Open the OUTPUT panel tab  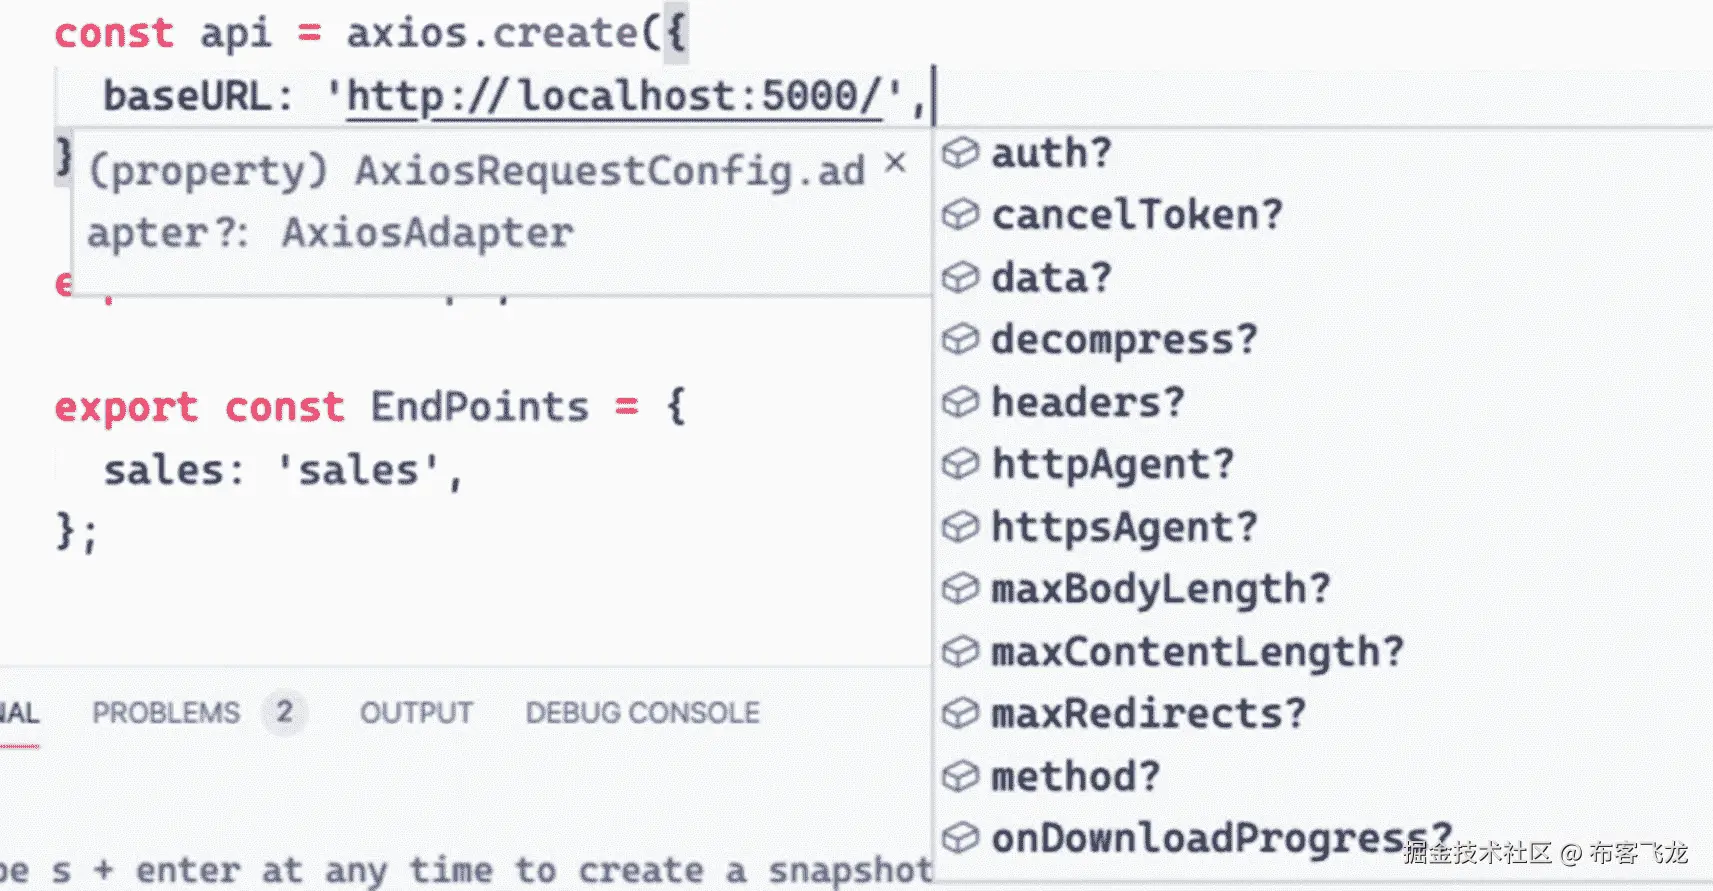[416, 713]
